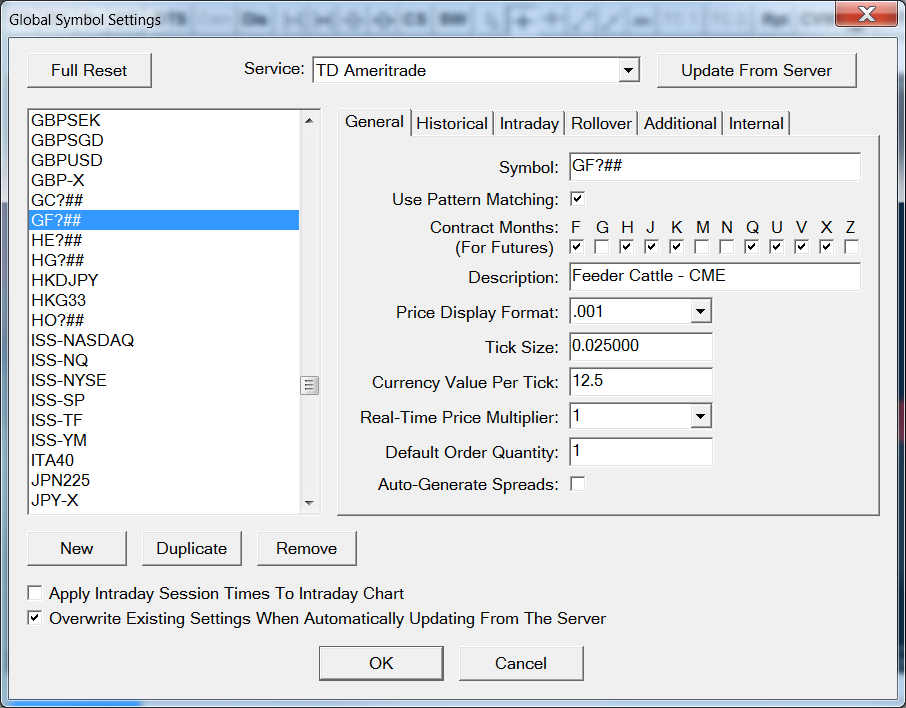
Task: Click the New symbol button
Action: [x=76, y=548]
